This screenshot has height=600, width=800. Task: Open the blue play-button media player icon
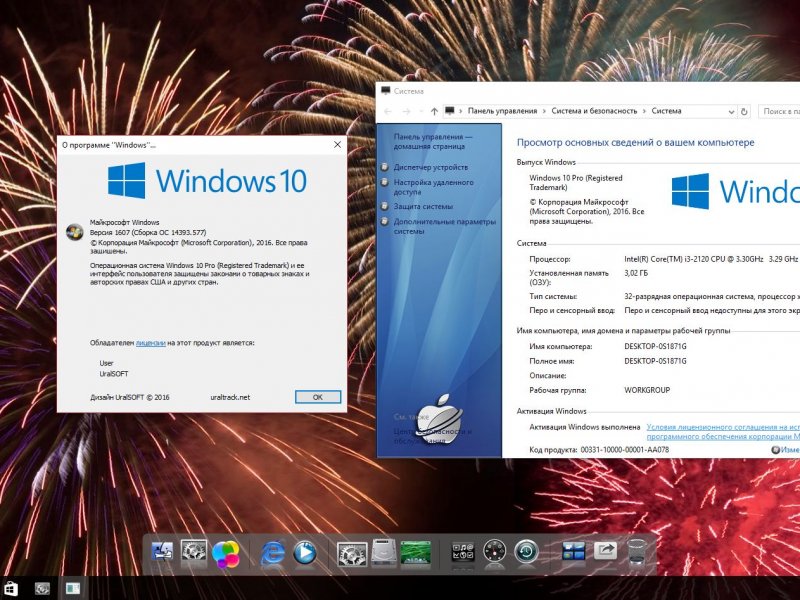[305, 553]
